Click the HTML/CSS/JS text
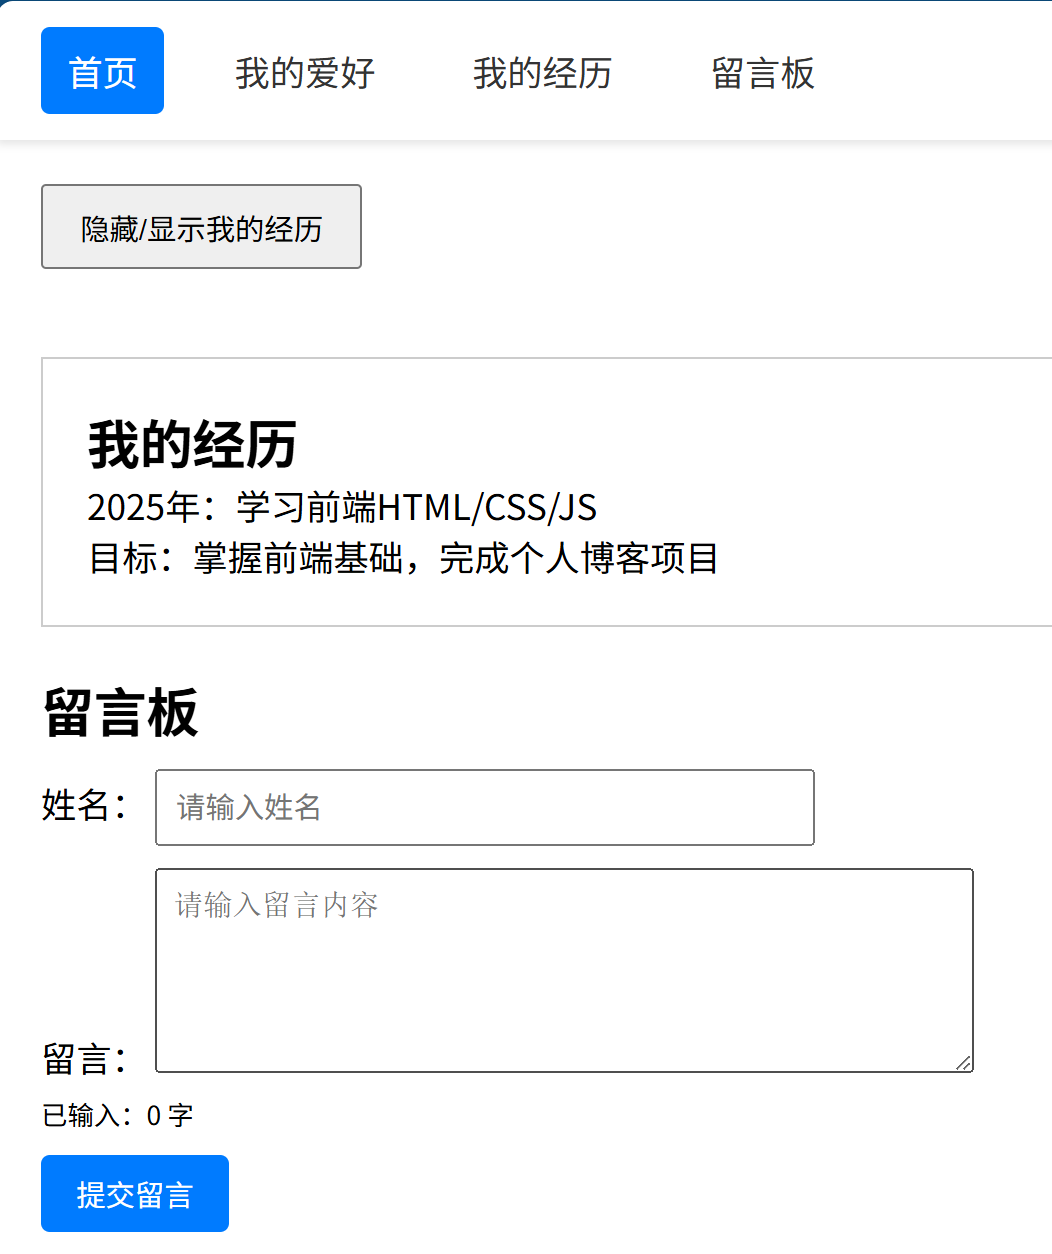The width and height of the screenshot is (1052, 1254). tap(487, 508)
